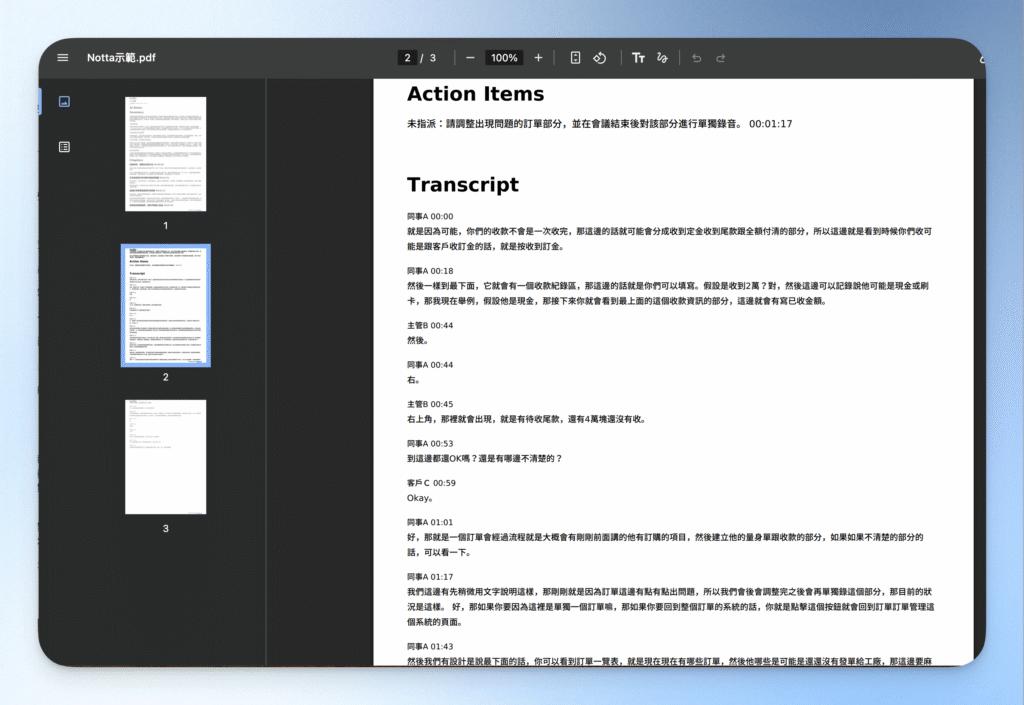Viewport: 1024px width, 705px height.
Task: Rotate the PDF counterclockwise
Action: (600, 57)
